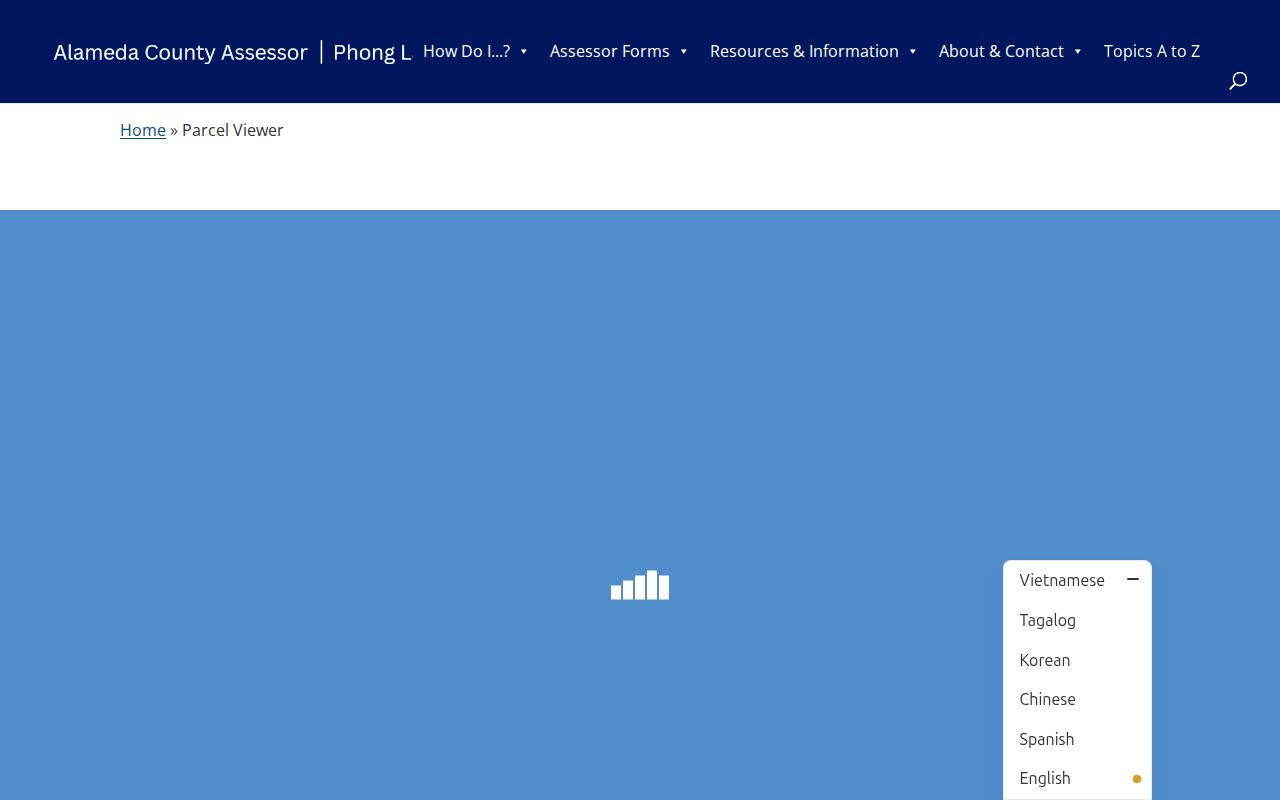This screenshot has width=1280, height=800.
Task: Click the Home breadcrumb link
Action: tap(143, 130)
